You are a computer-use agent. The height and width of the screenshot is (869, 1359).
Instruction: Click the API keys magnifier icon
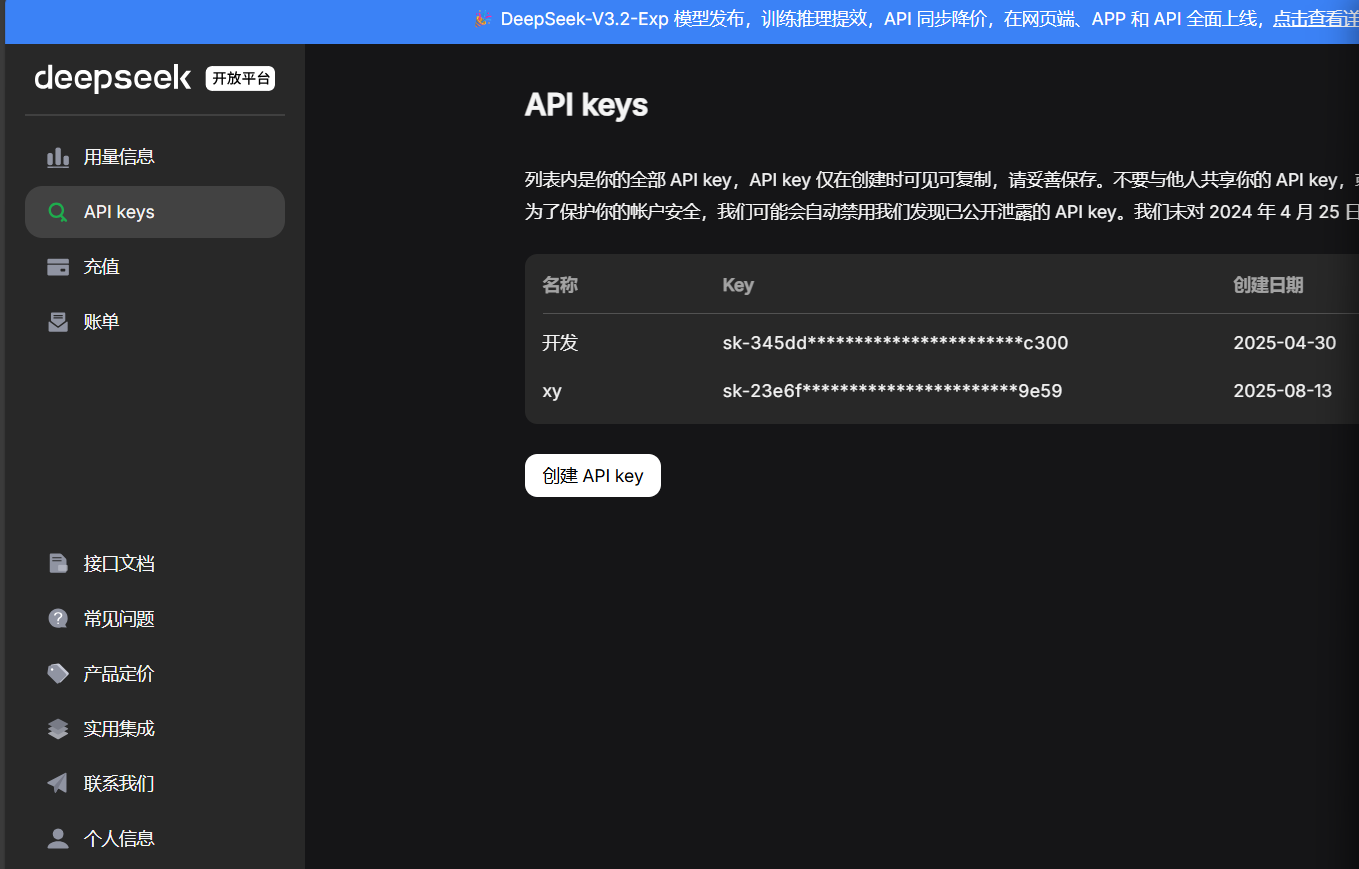58,212
